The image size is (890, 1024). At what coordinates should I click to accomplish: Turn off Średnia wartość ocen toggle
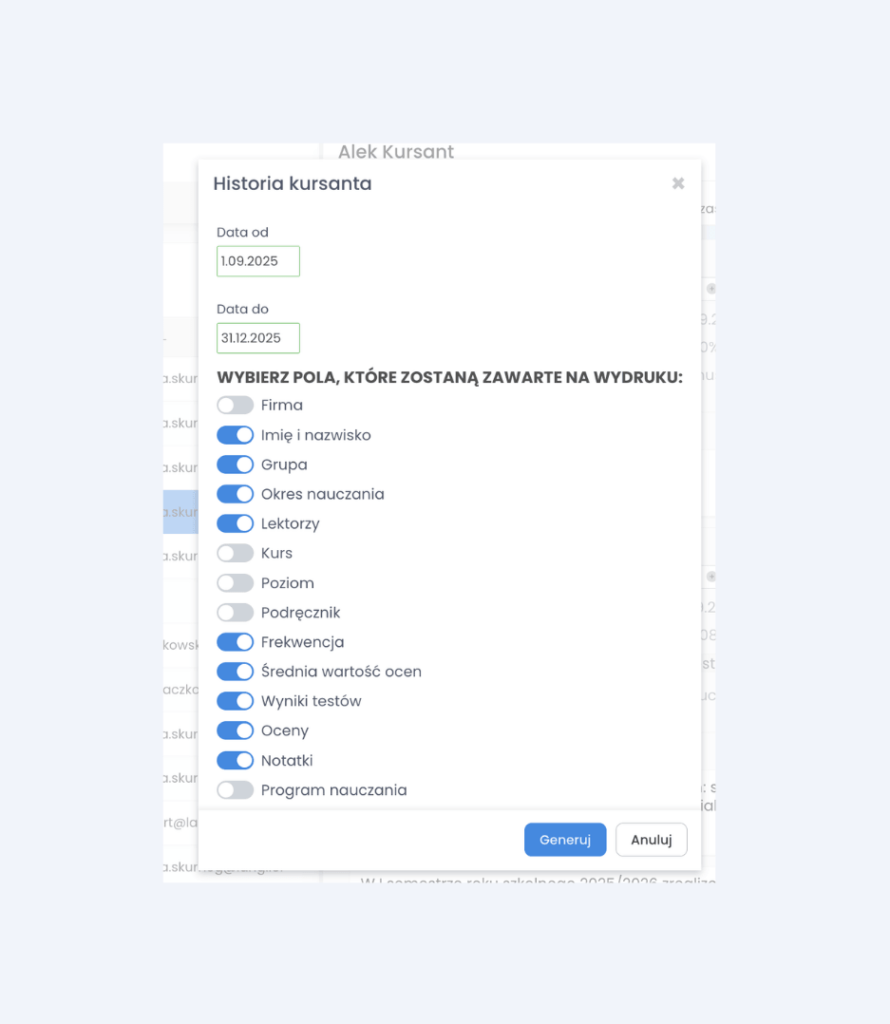point(235,671)
